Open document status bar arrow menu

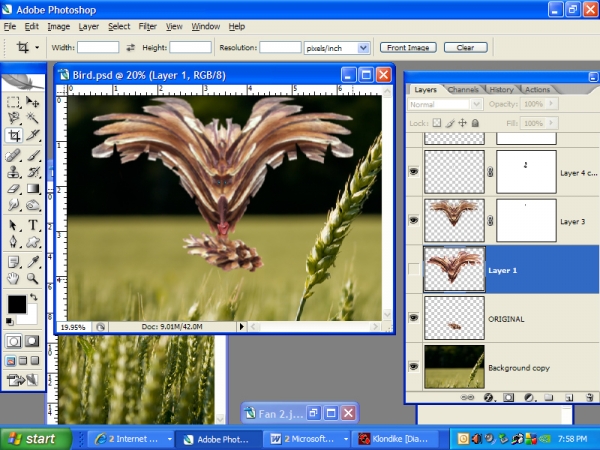pyautogui.click(x=241, y=327)
